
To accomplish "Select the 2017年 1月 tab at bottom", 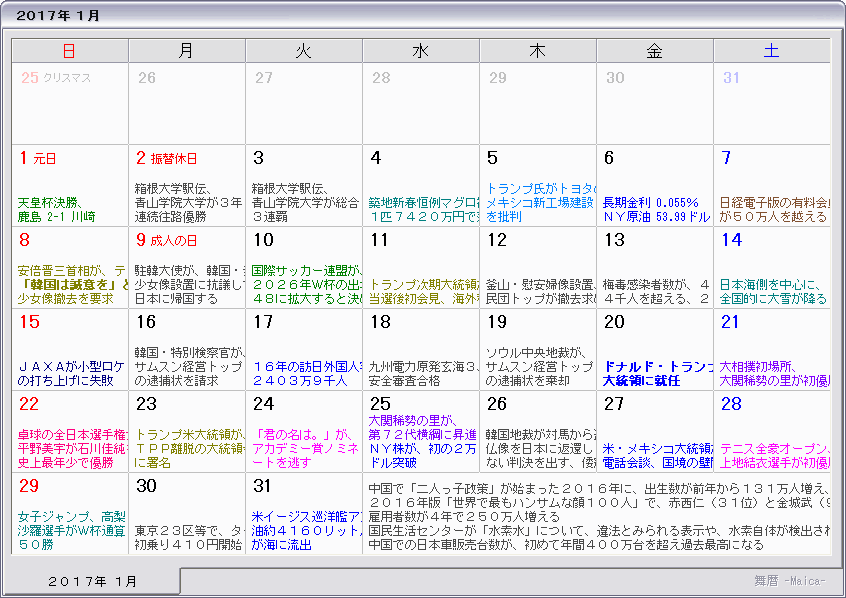I will coord(92,581).
